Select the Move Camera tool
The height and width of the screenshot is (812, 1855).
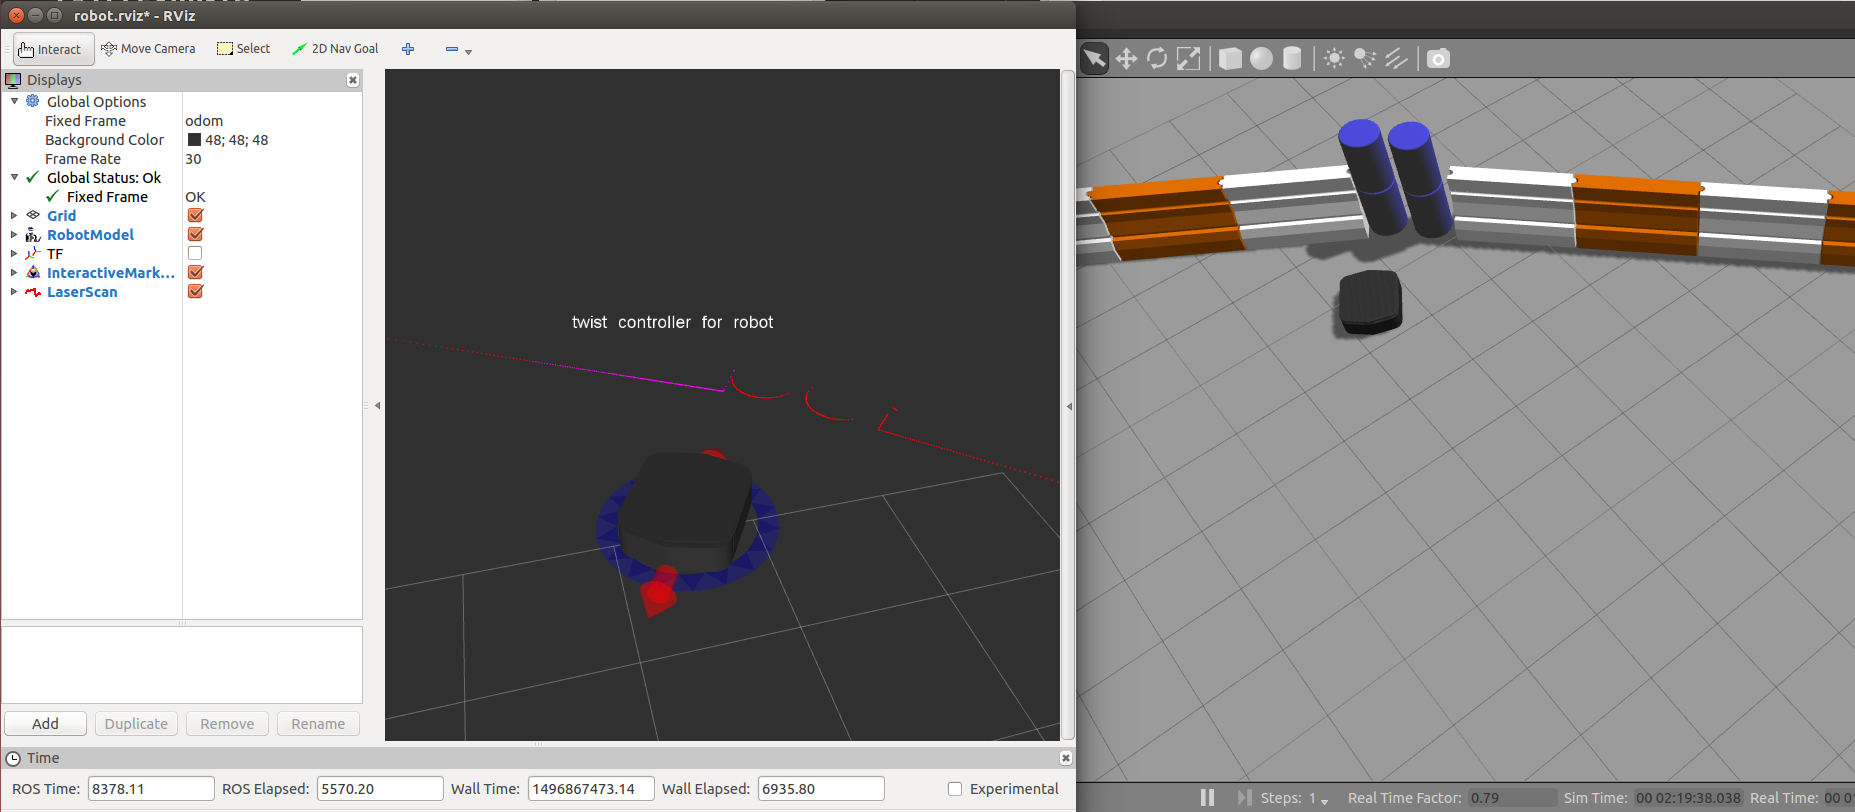pos(148,49)
